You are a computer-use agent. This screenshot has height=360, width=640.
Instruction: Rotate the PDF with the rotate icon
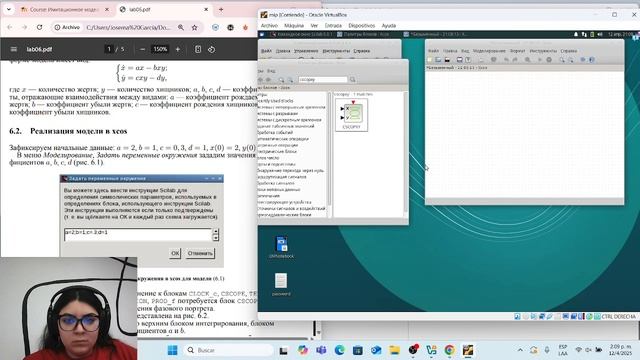click(x=211, y=49)
